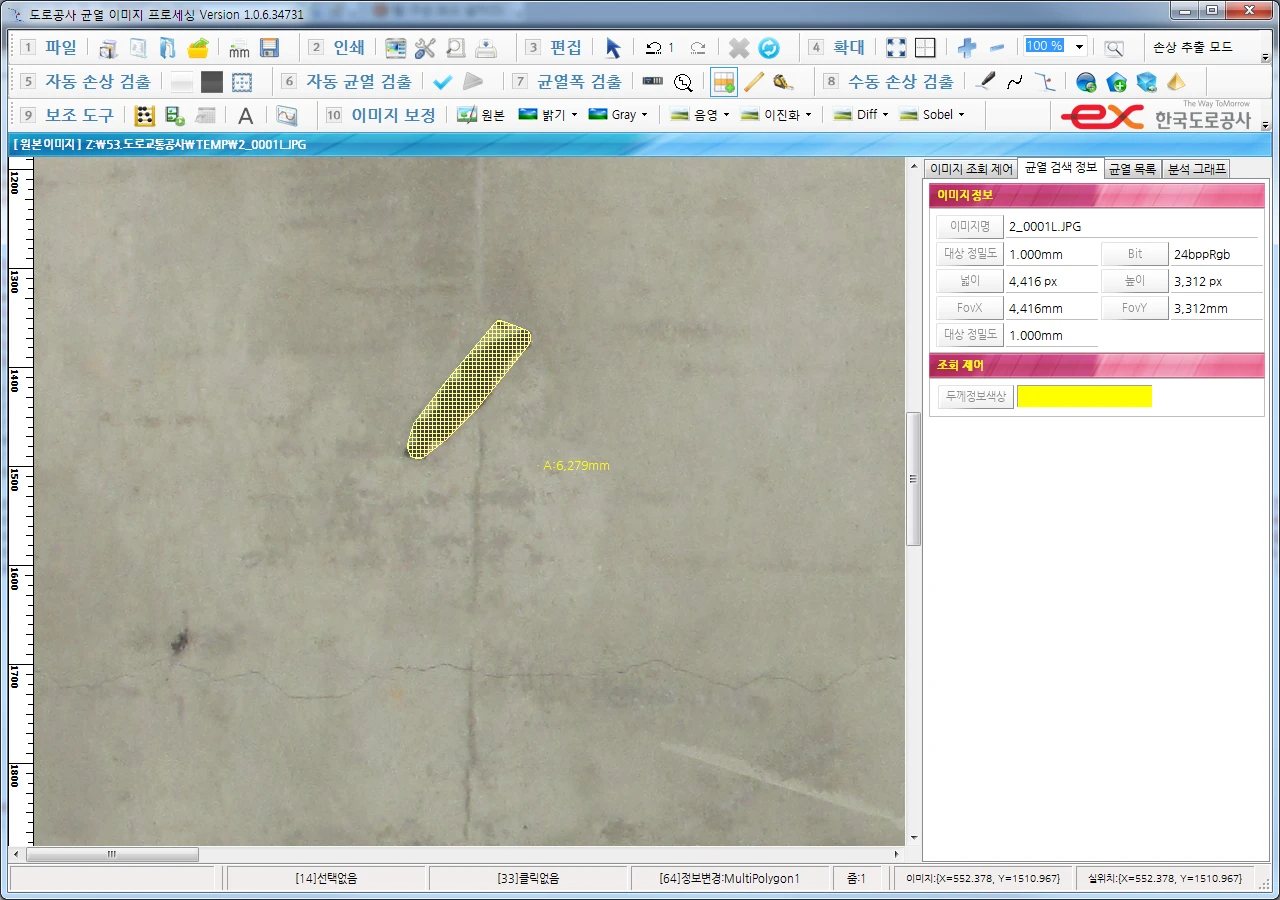Click the 손상 추출 모드 label
Image resolution: width=1280 pixels, height=900 pixels.
coord(1193,47)
